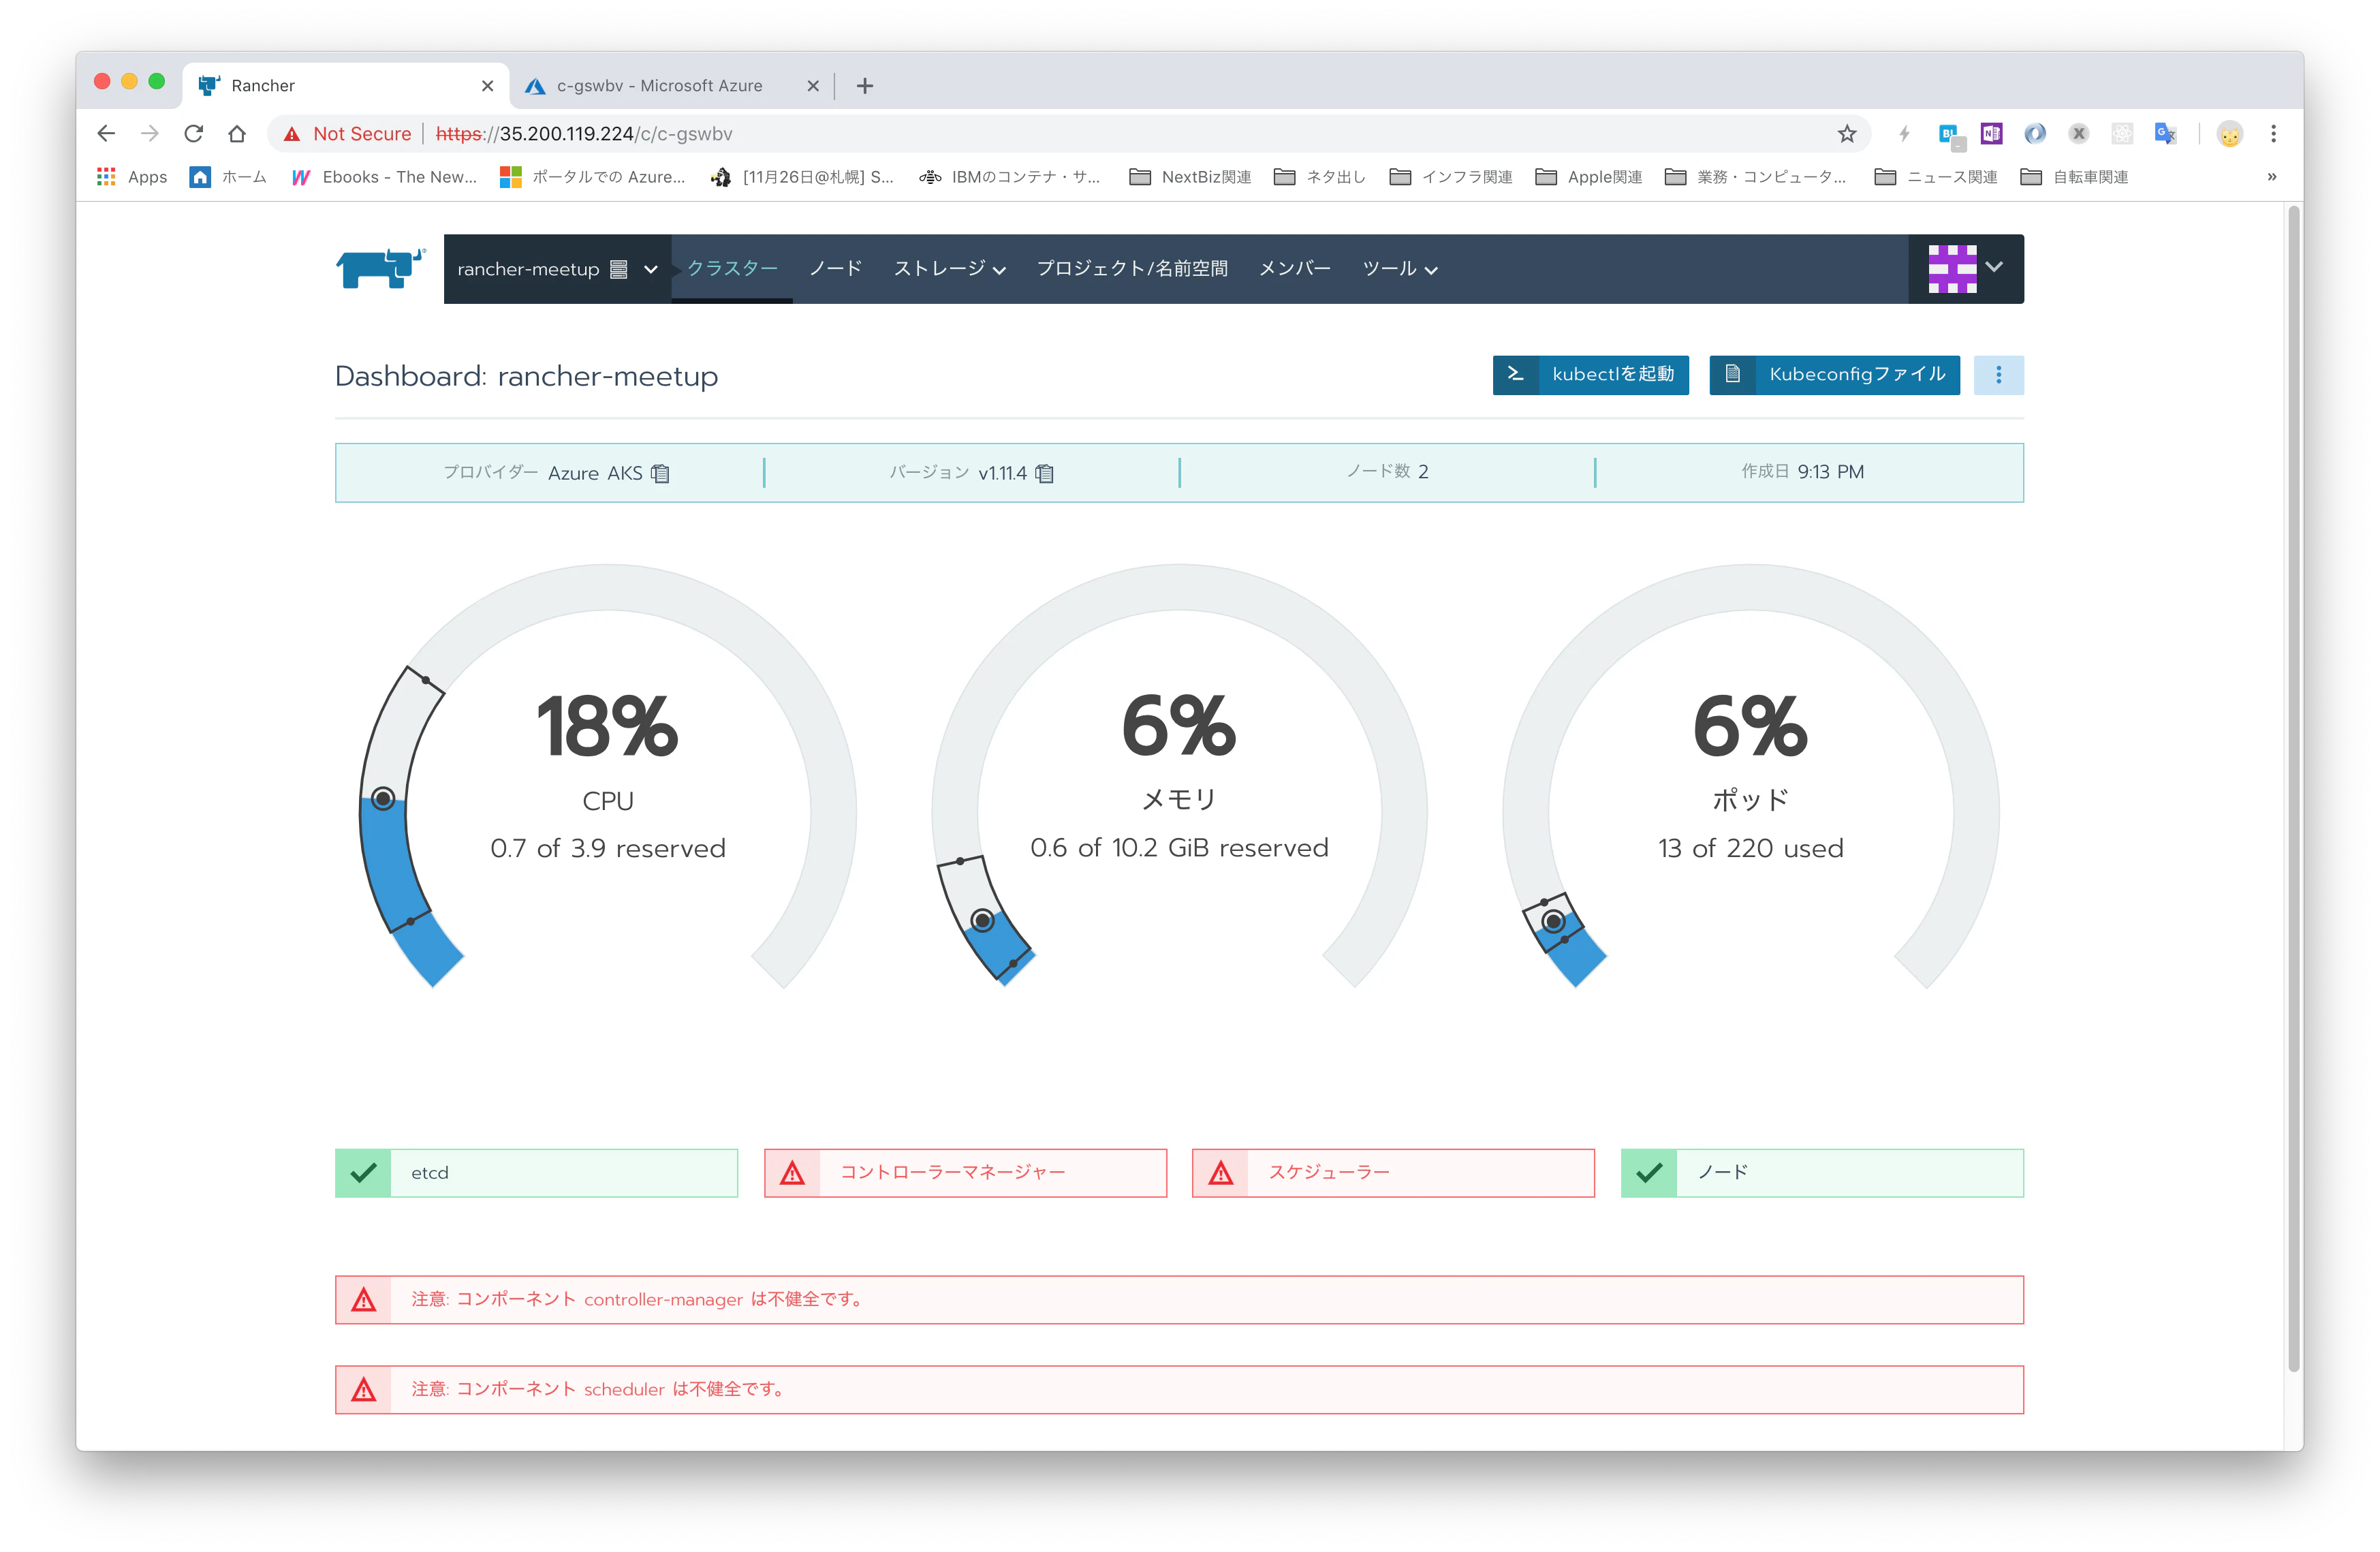The image size is (2380, 1552).
Task: Click the browser address bar URL
Action: (584, 134)
